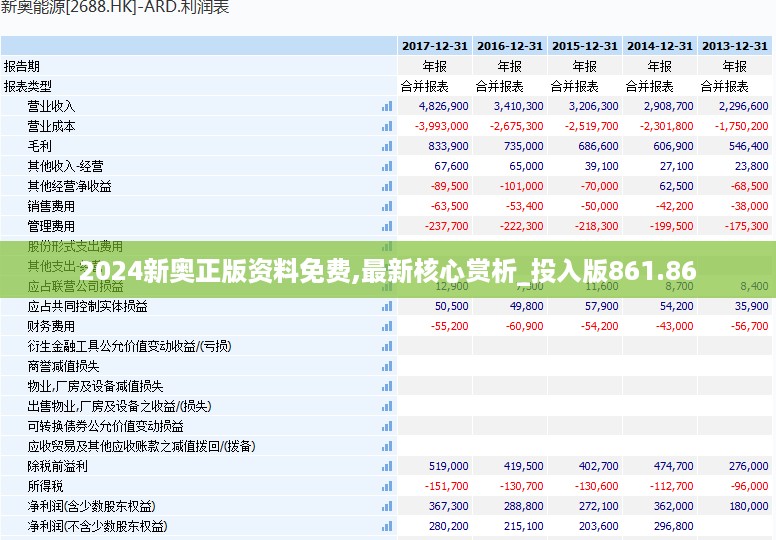This screenshot has width=776, height=540.
Task: Click finance cost value -60,900
Action: 525,326
